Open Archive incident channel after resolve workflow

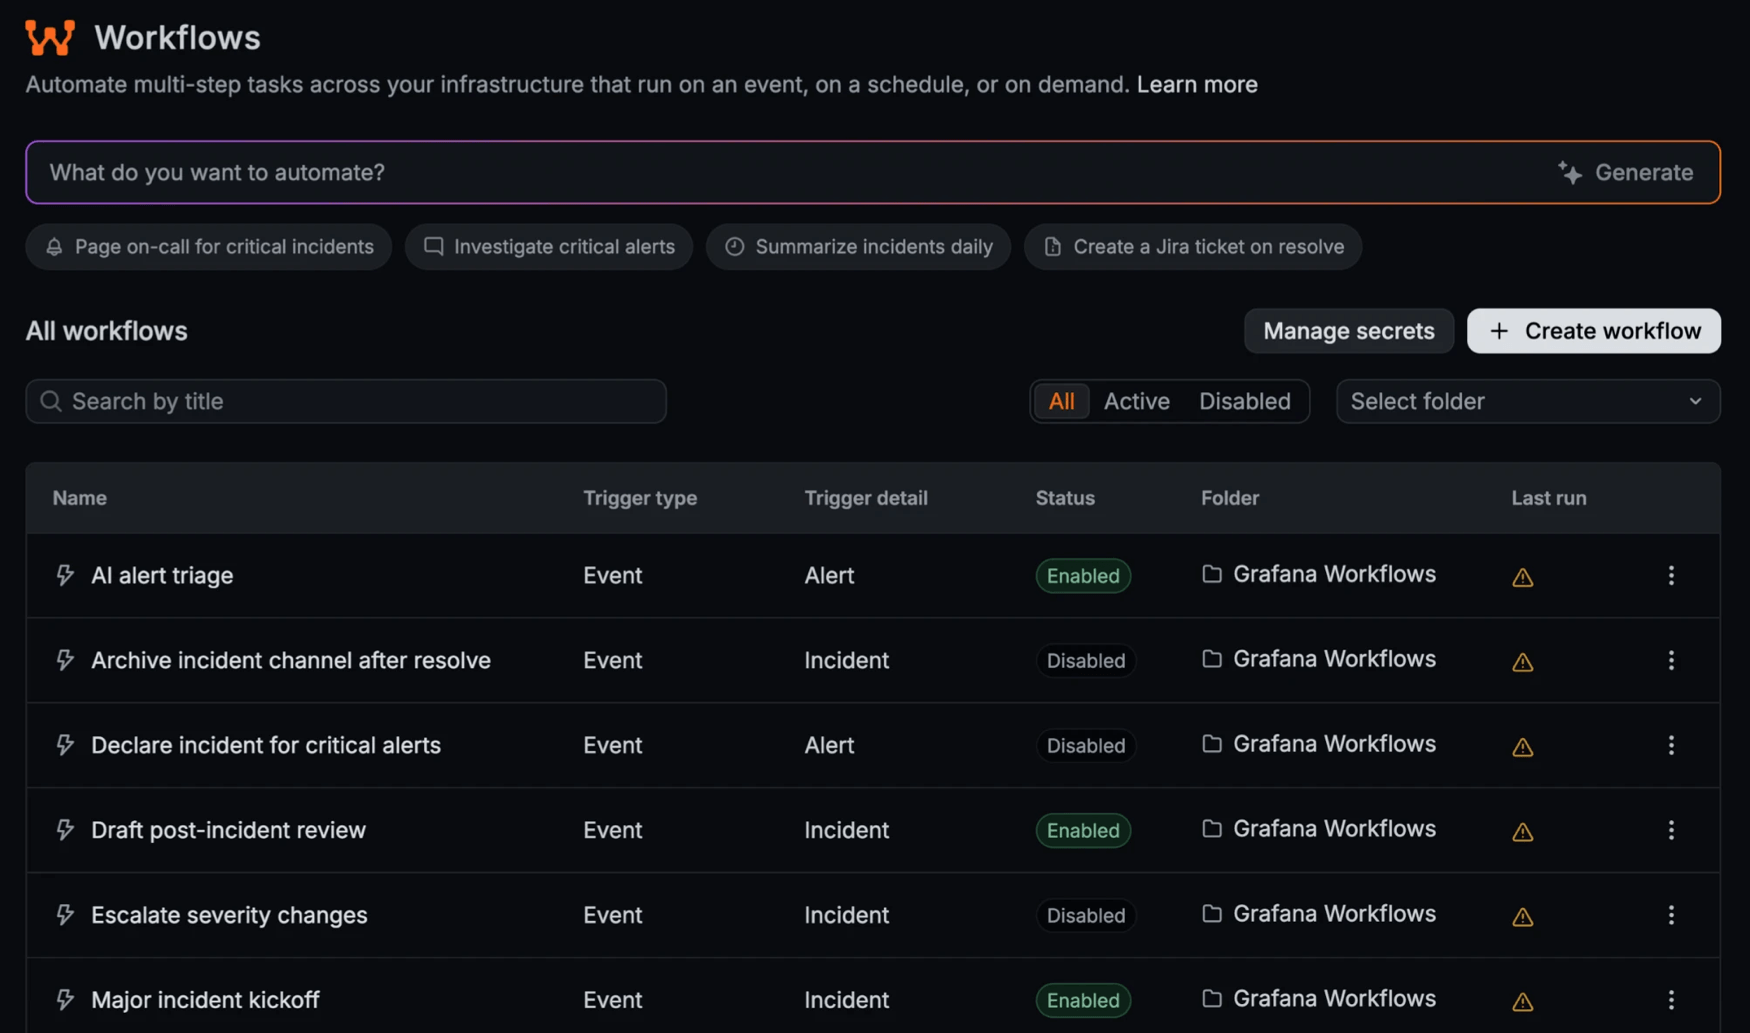291,660
